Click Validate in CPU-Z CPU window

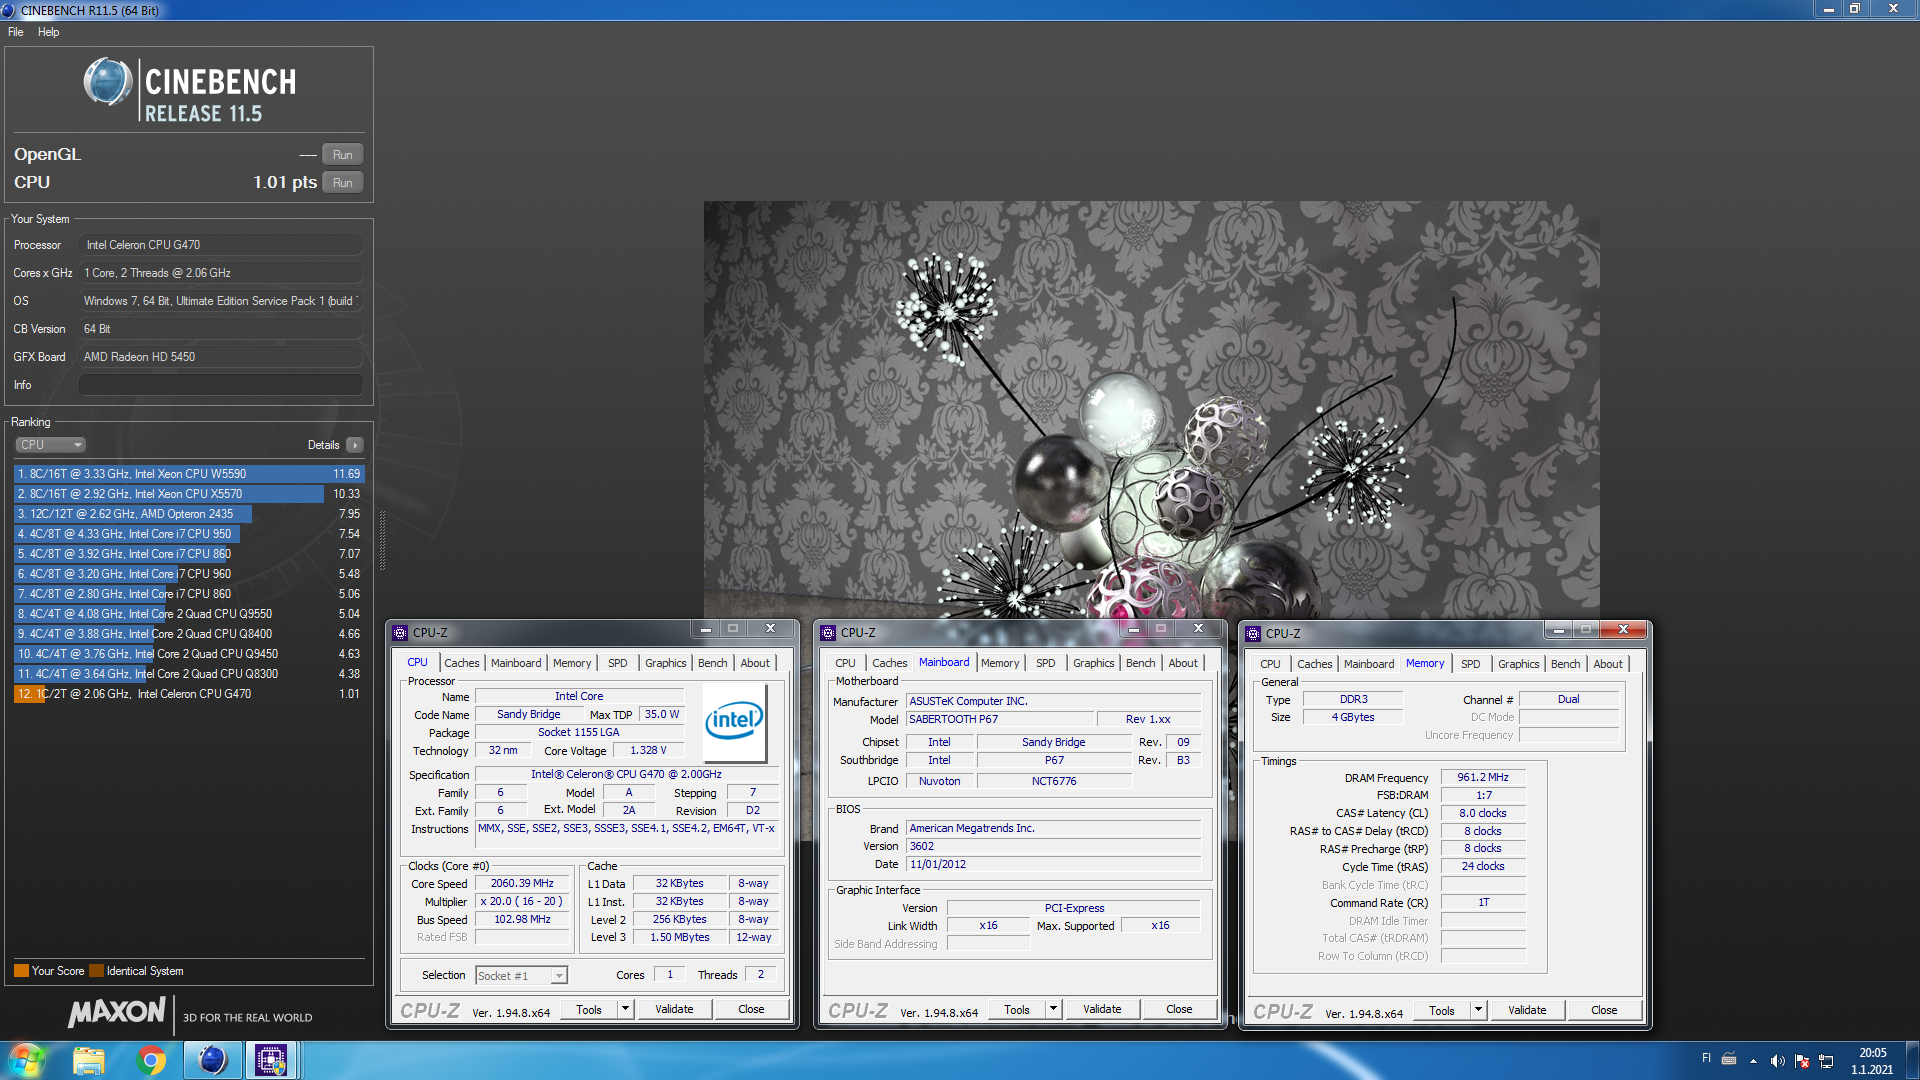pyautogui.click(x=674, y=1009)
